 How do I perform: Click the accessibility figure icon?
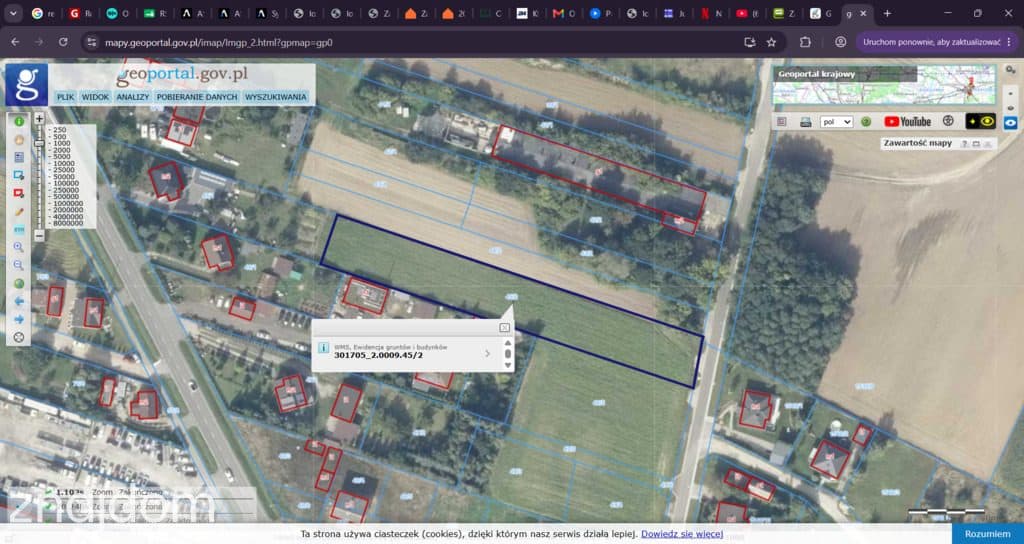coord(948,121)
